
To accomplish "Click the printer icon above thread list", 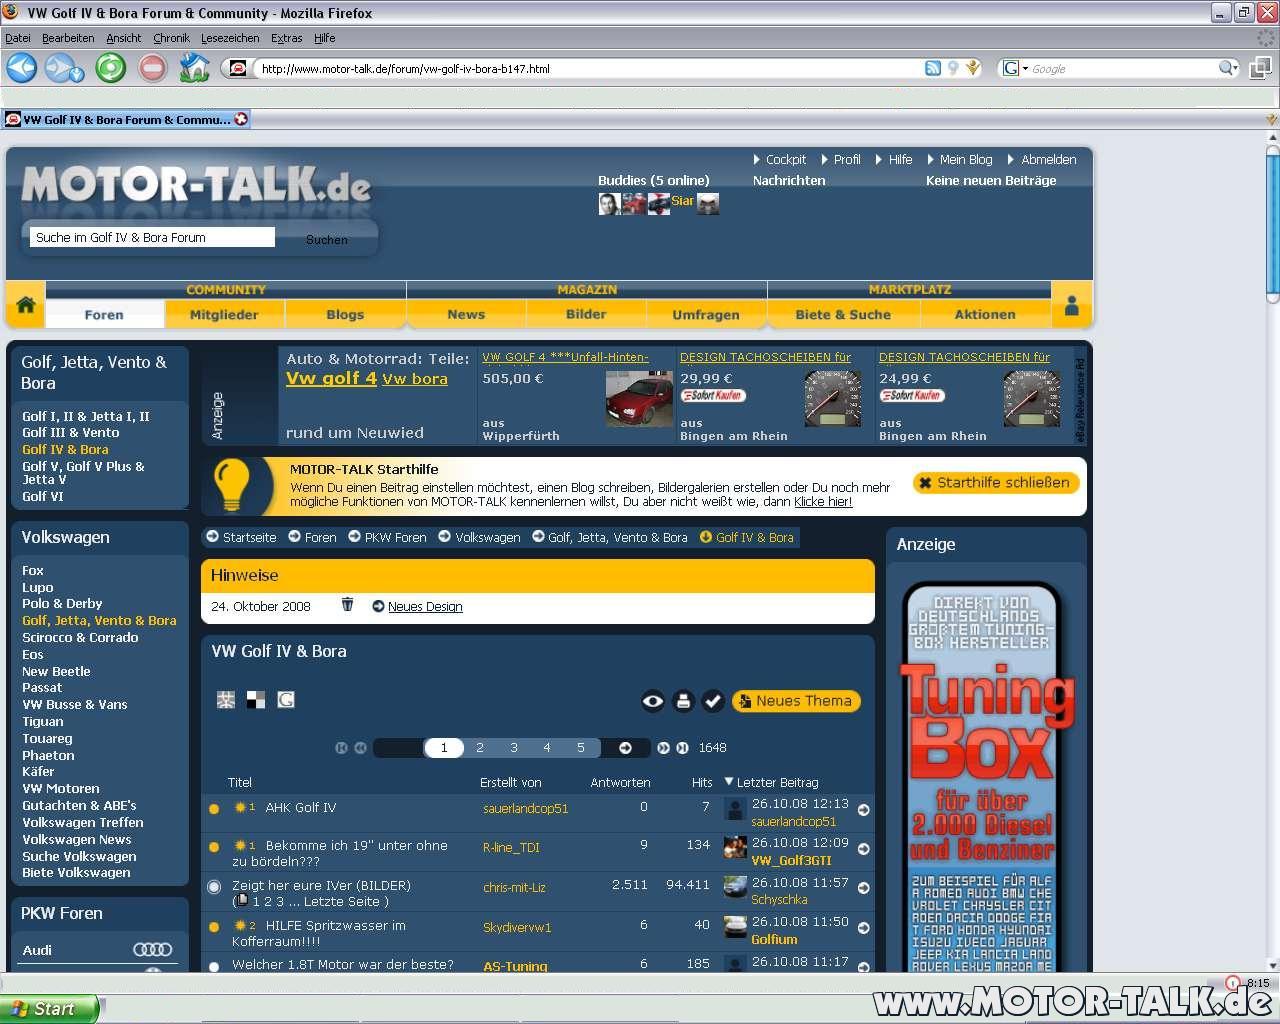I will [x=683, y=701].
